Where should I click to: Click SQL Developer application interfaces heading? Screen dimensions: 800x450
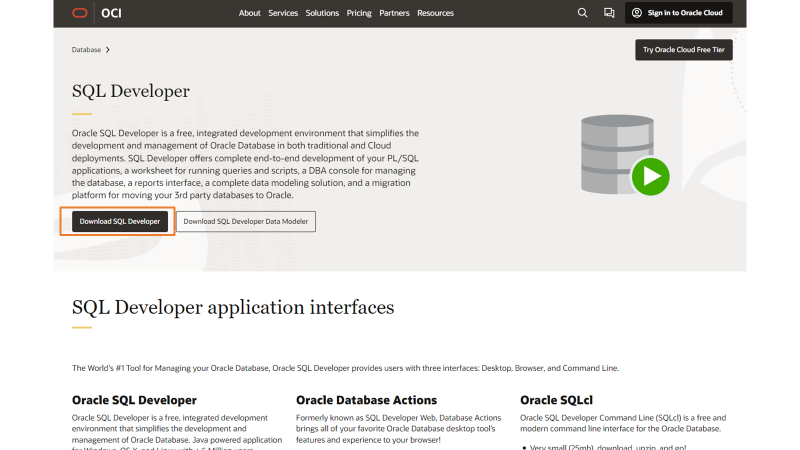233,307
